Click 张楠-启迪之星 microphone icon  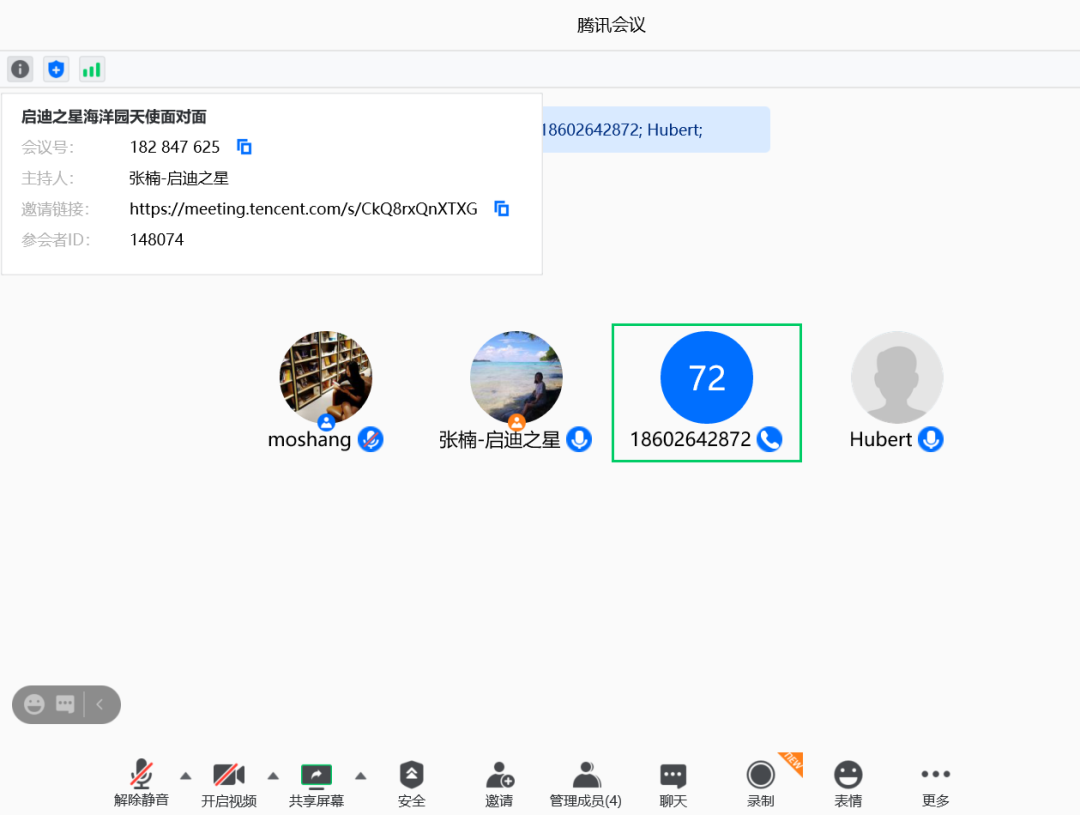tap(579, 440)
